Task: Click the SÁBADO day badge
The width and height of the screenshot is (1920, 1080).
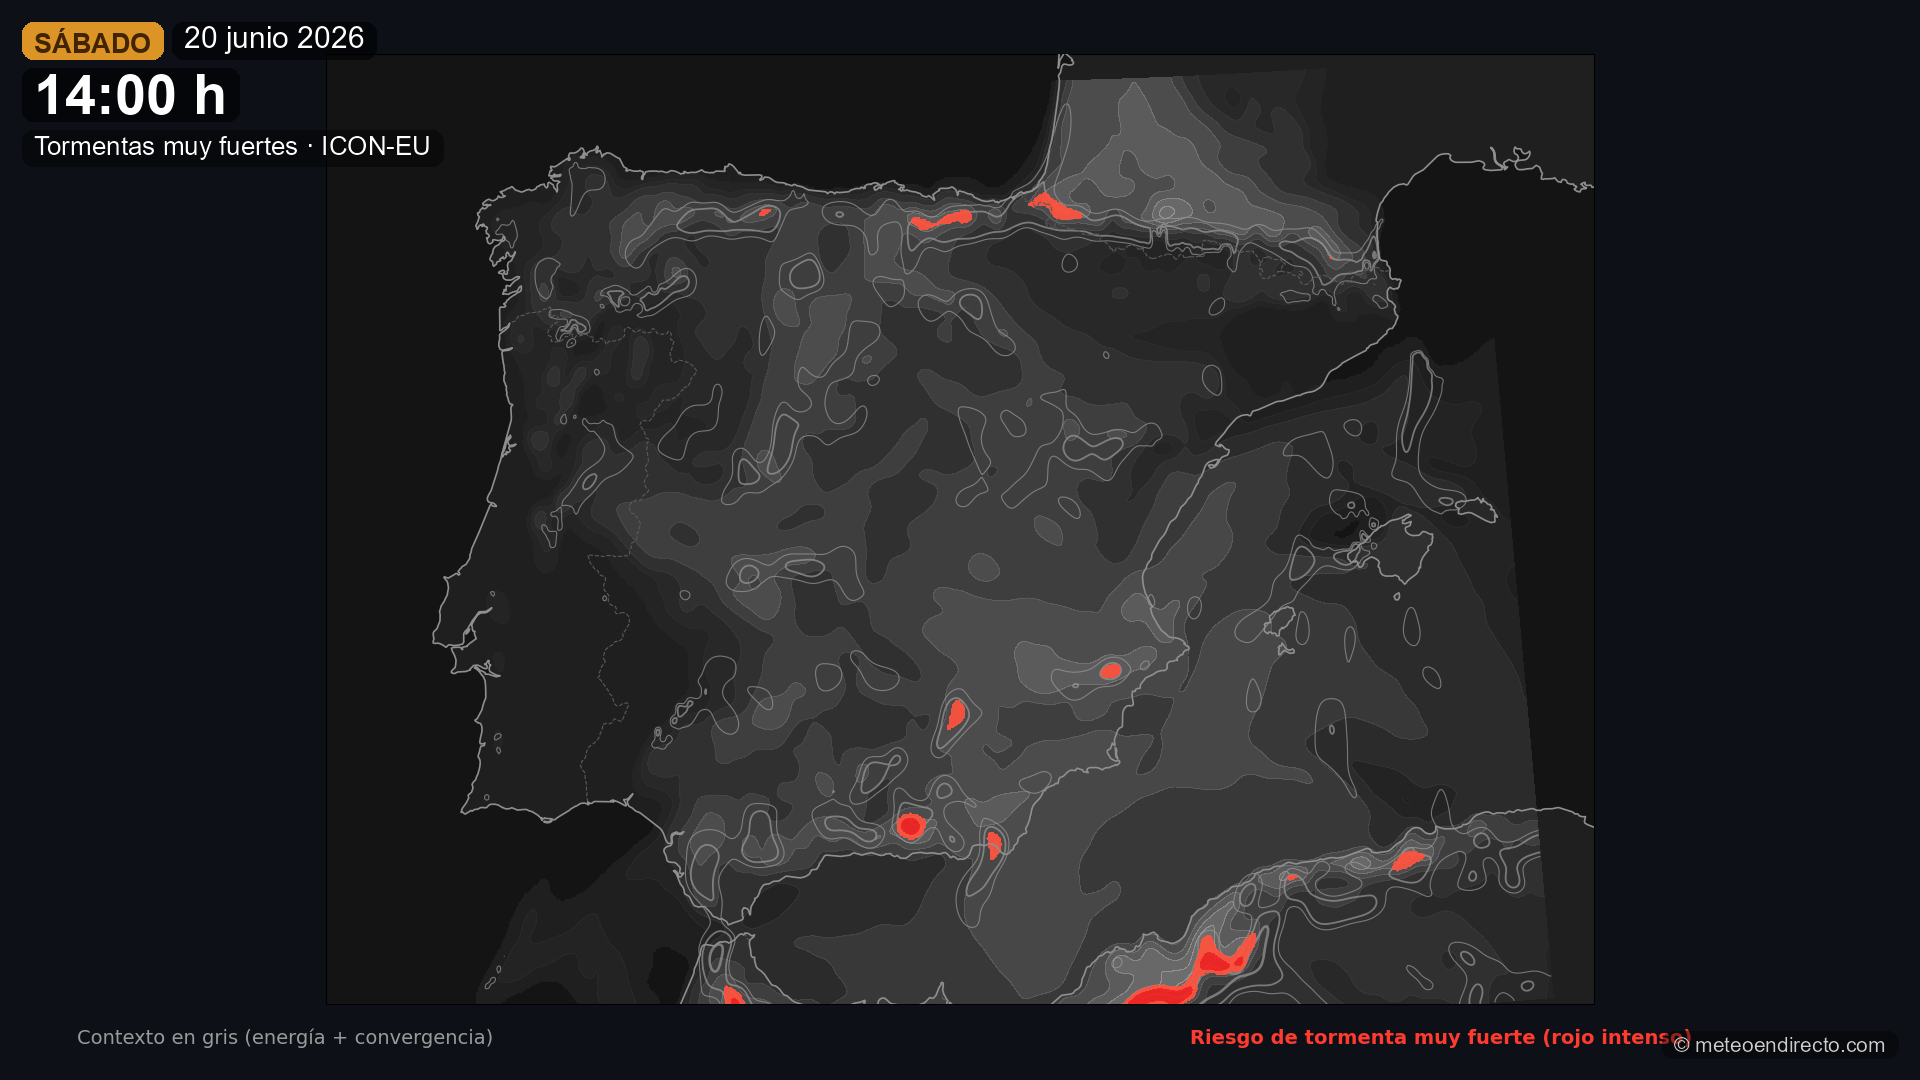Action: point(93,42)
